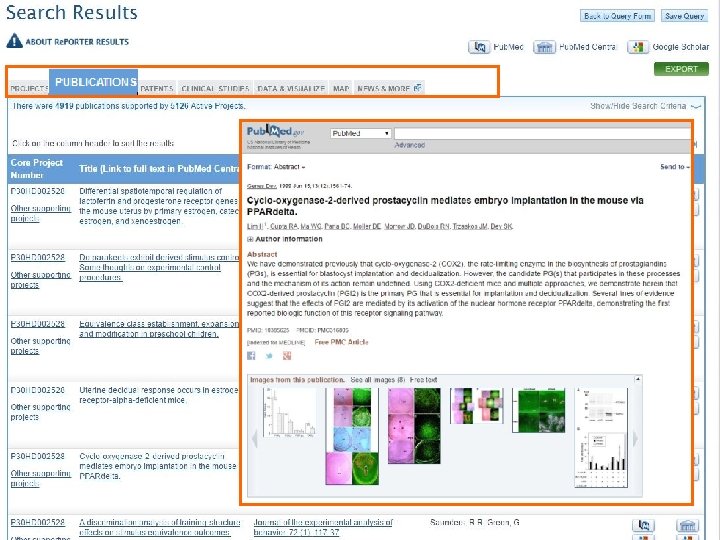
Task: Expand the Author information section
Action: 285,239
